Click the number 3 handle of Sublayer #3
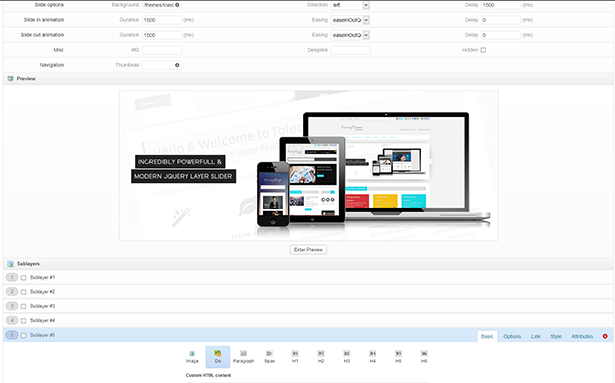This screenshot has width=615, height=383. coord(12,306)
